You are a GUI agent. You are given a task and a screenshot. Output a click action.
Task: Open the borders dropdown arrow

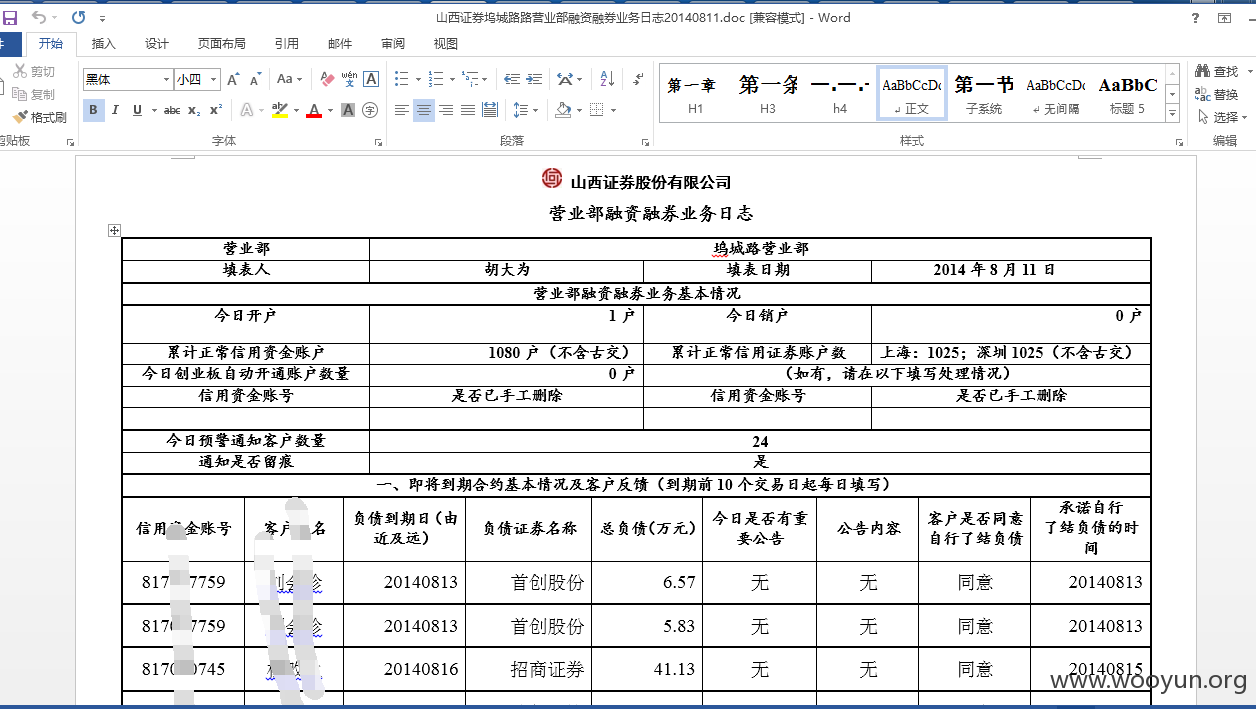pyautogui.click(x=613, y=110)
